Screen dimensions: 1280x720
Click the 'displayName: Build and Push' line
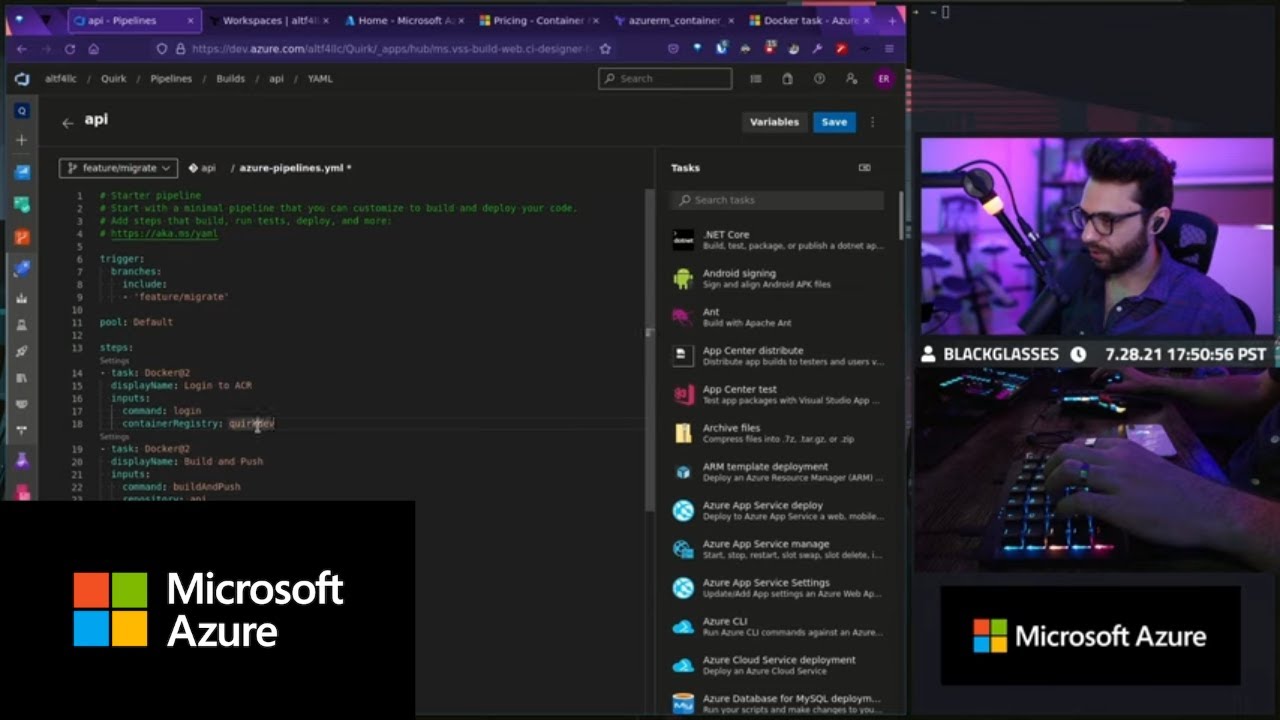click(x=187, y=462)
